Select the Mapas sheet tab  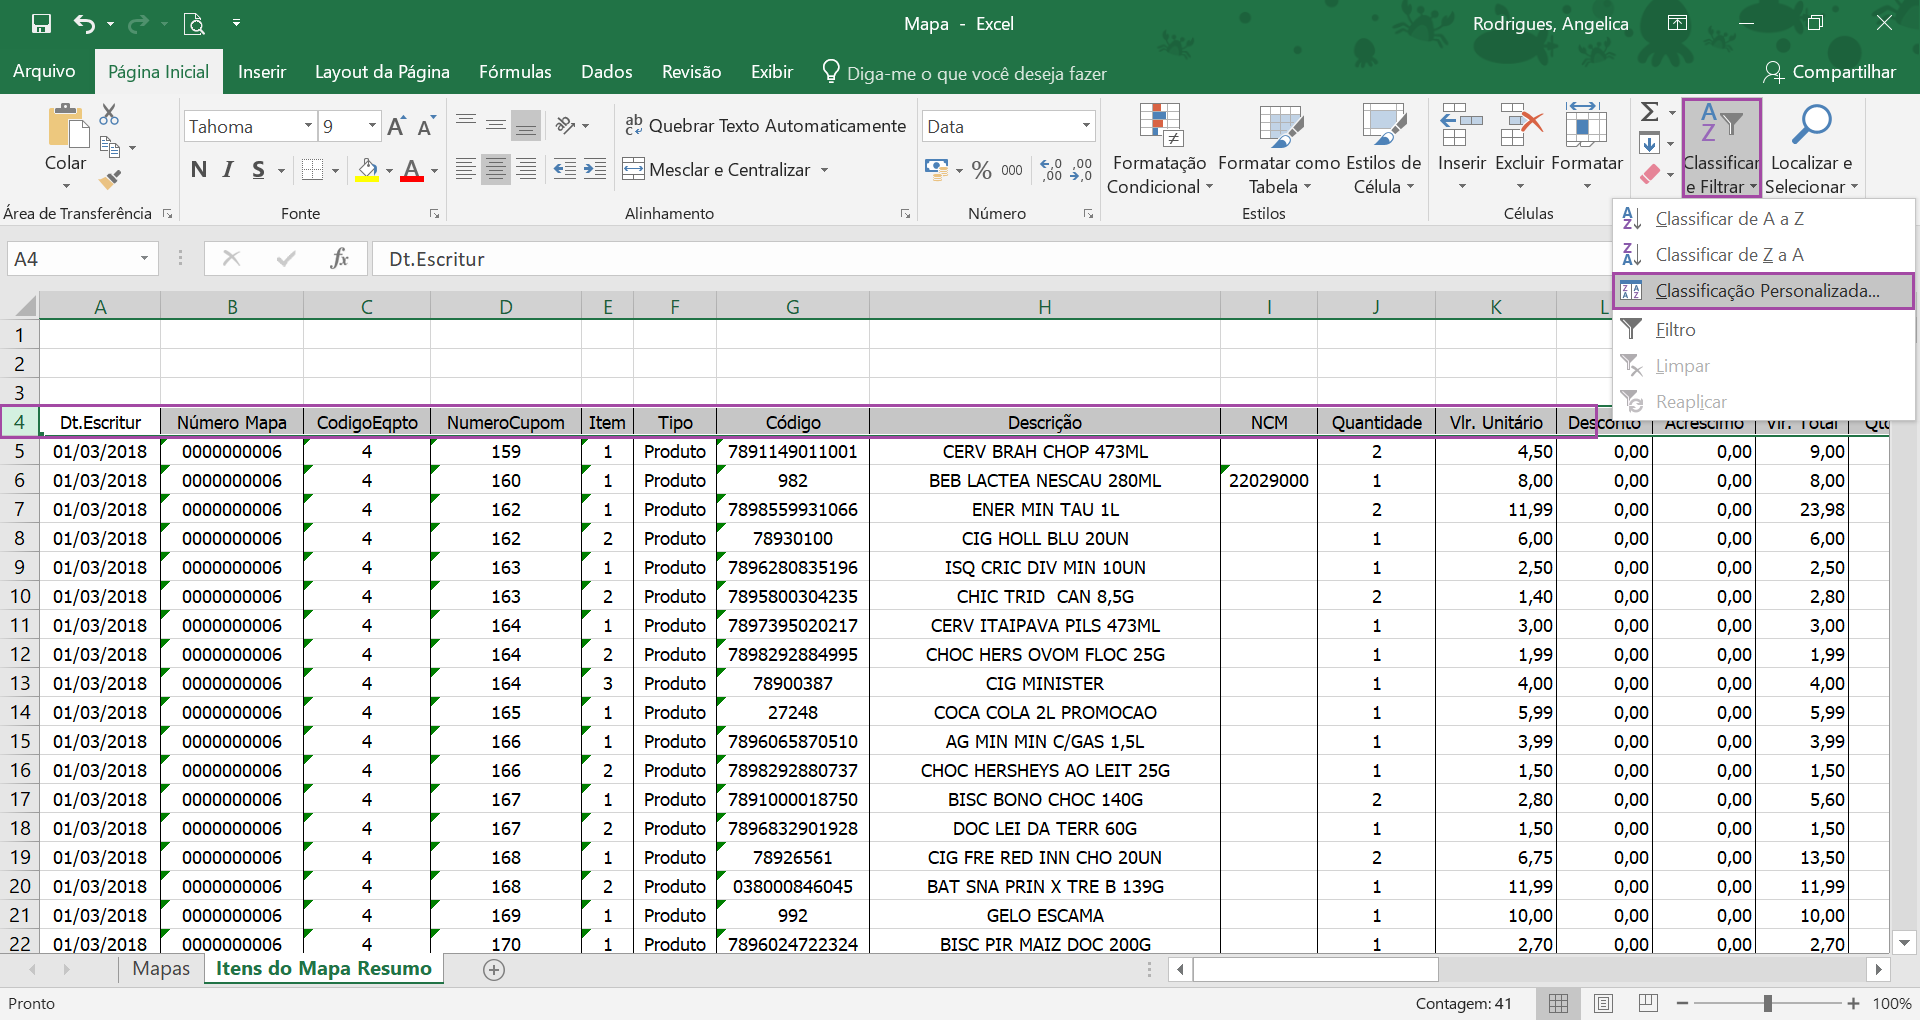tap(161, 969)
